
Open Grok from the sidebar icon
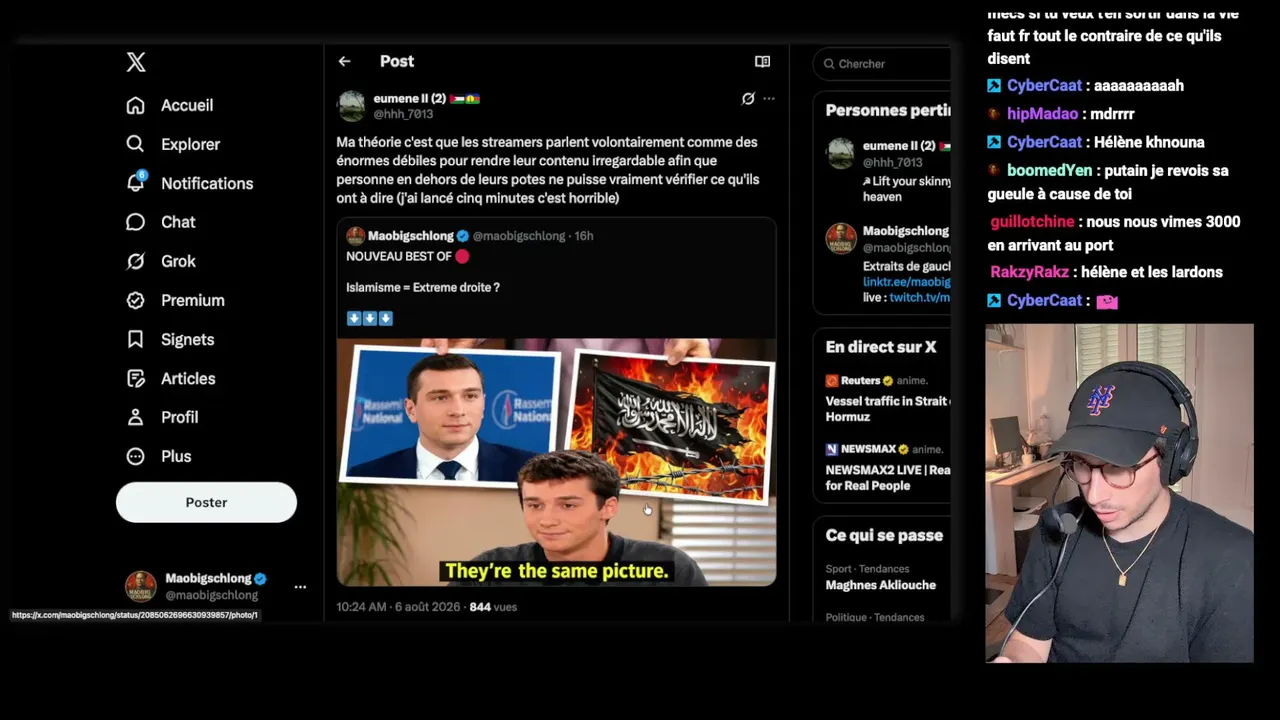[135, 261]
